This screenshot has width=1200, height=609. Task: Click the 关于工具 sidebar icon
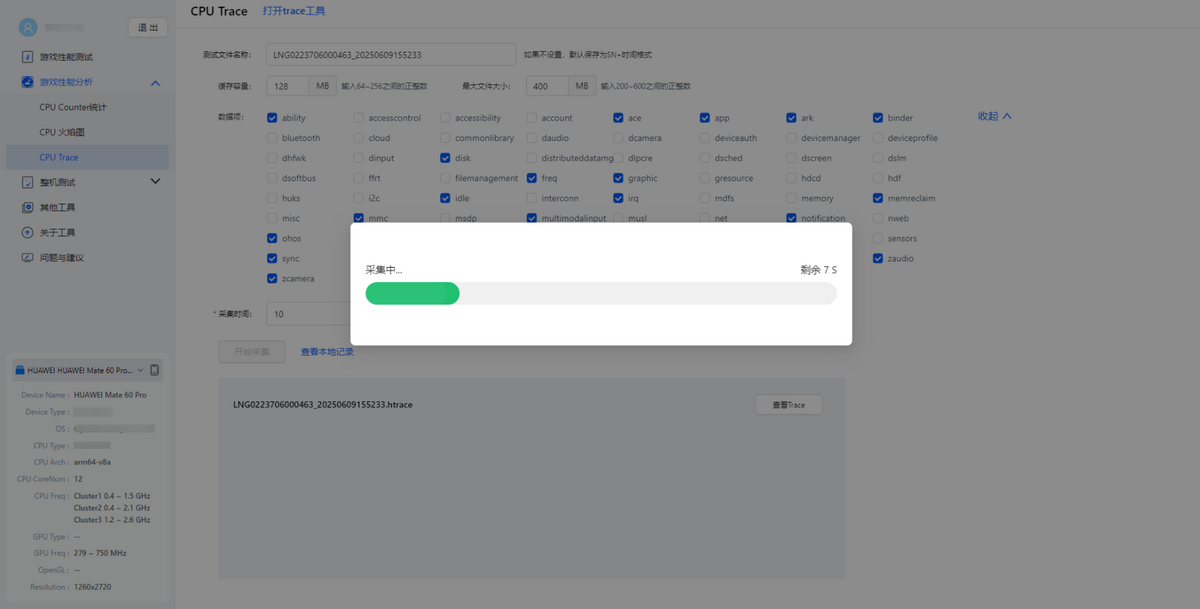28,232
